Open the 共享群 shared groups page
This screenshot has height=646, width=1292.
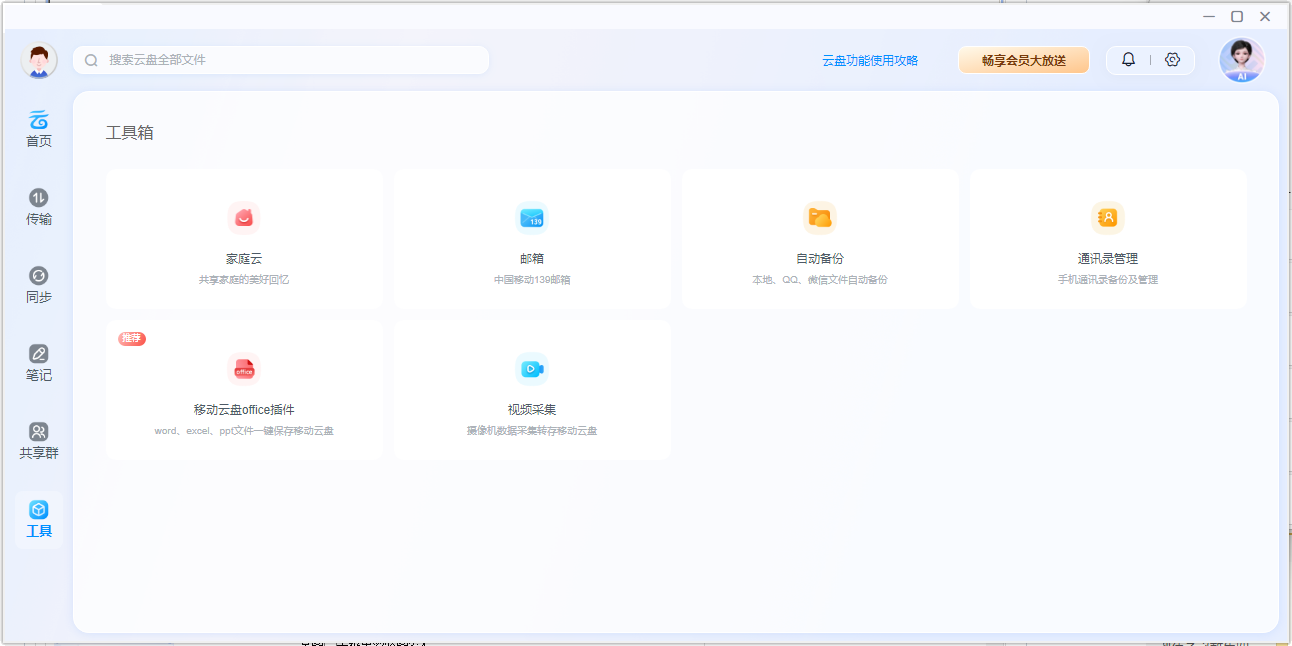(39, 441)
